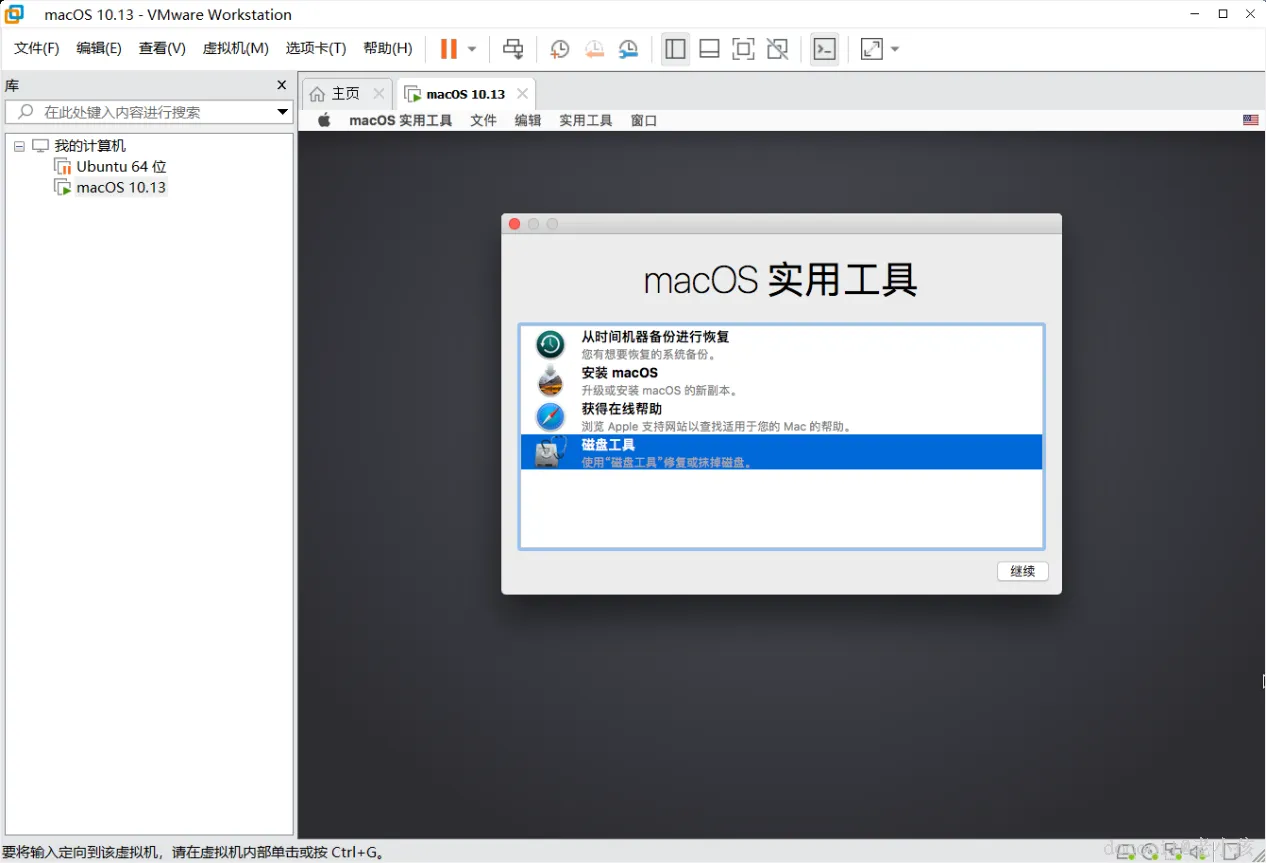Click the stretch guest display icon
Screen dimensions: 1266x863
coord(872,48)
